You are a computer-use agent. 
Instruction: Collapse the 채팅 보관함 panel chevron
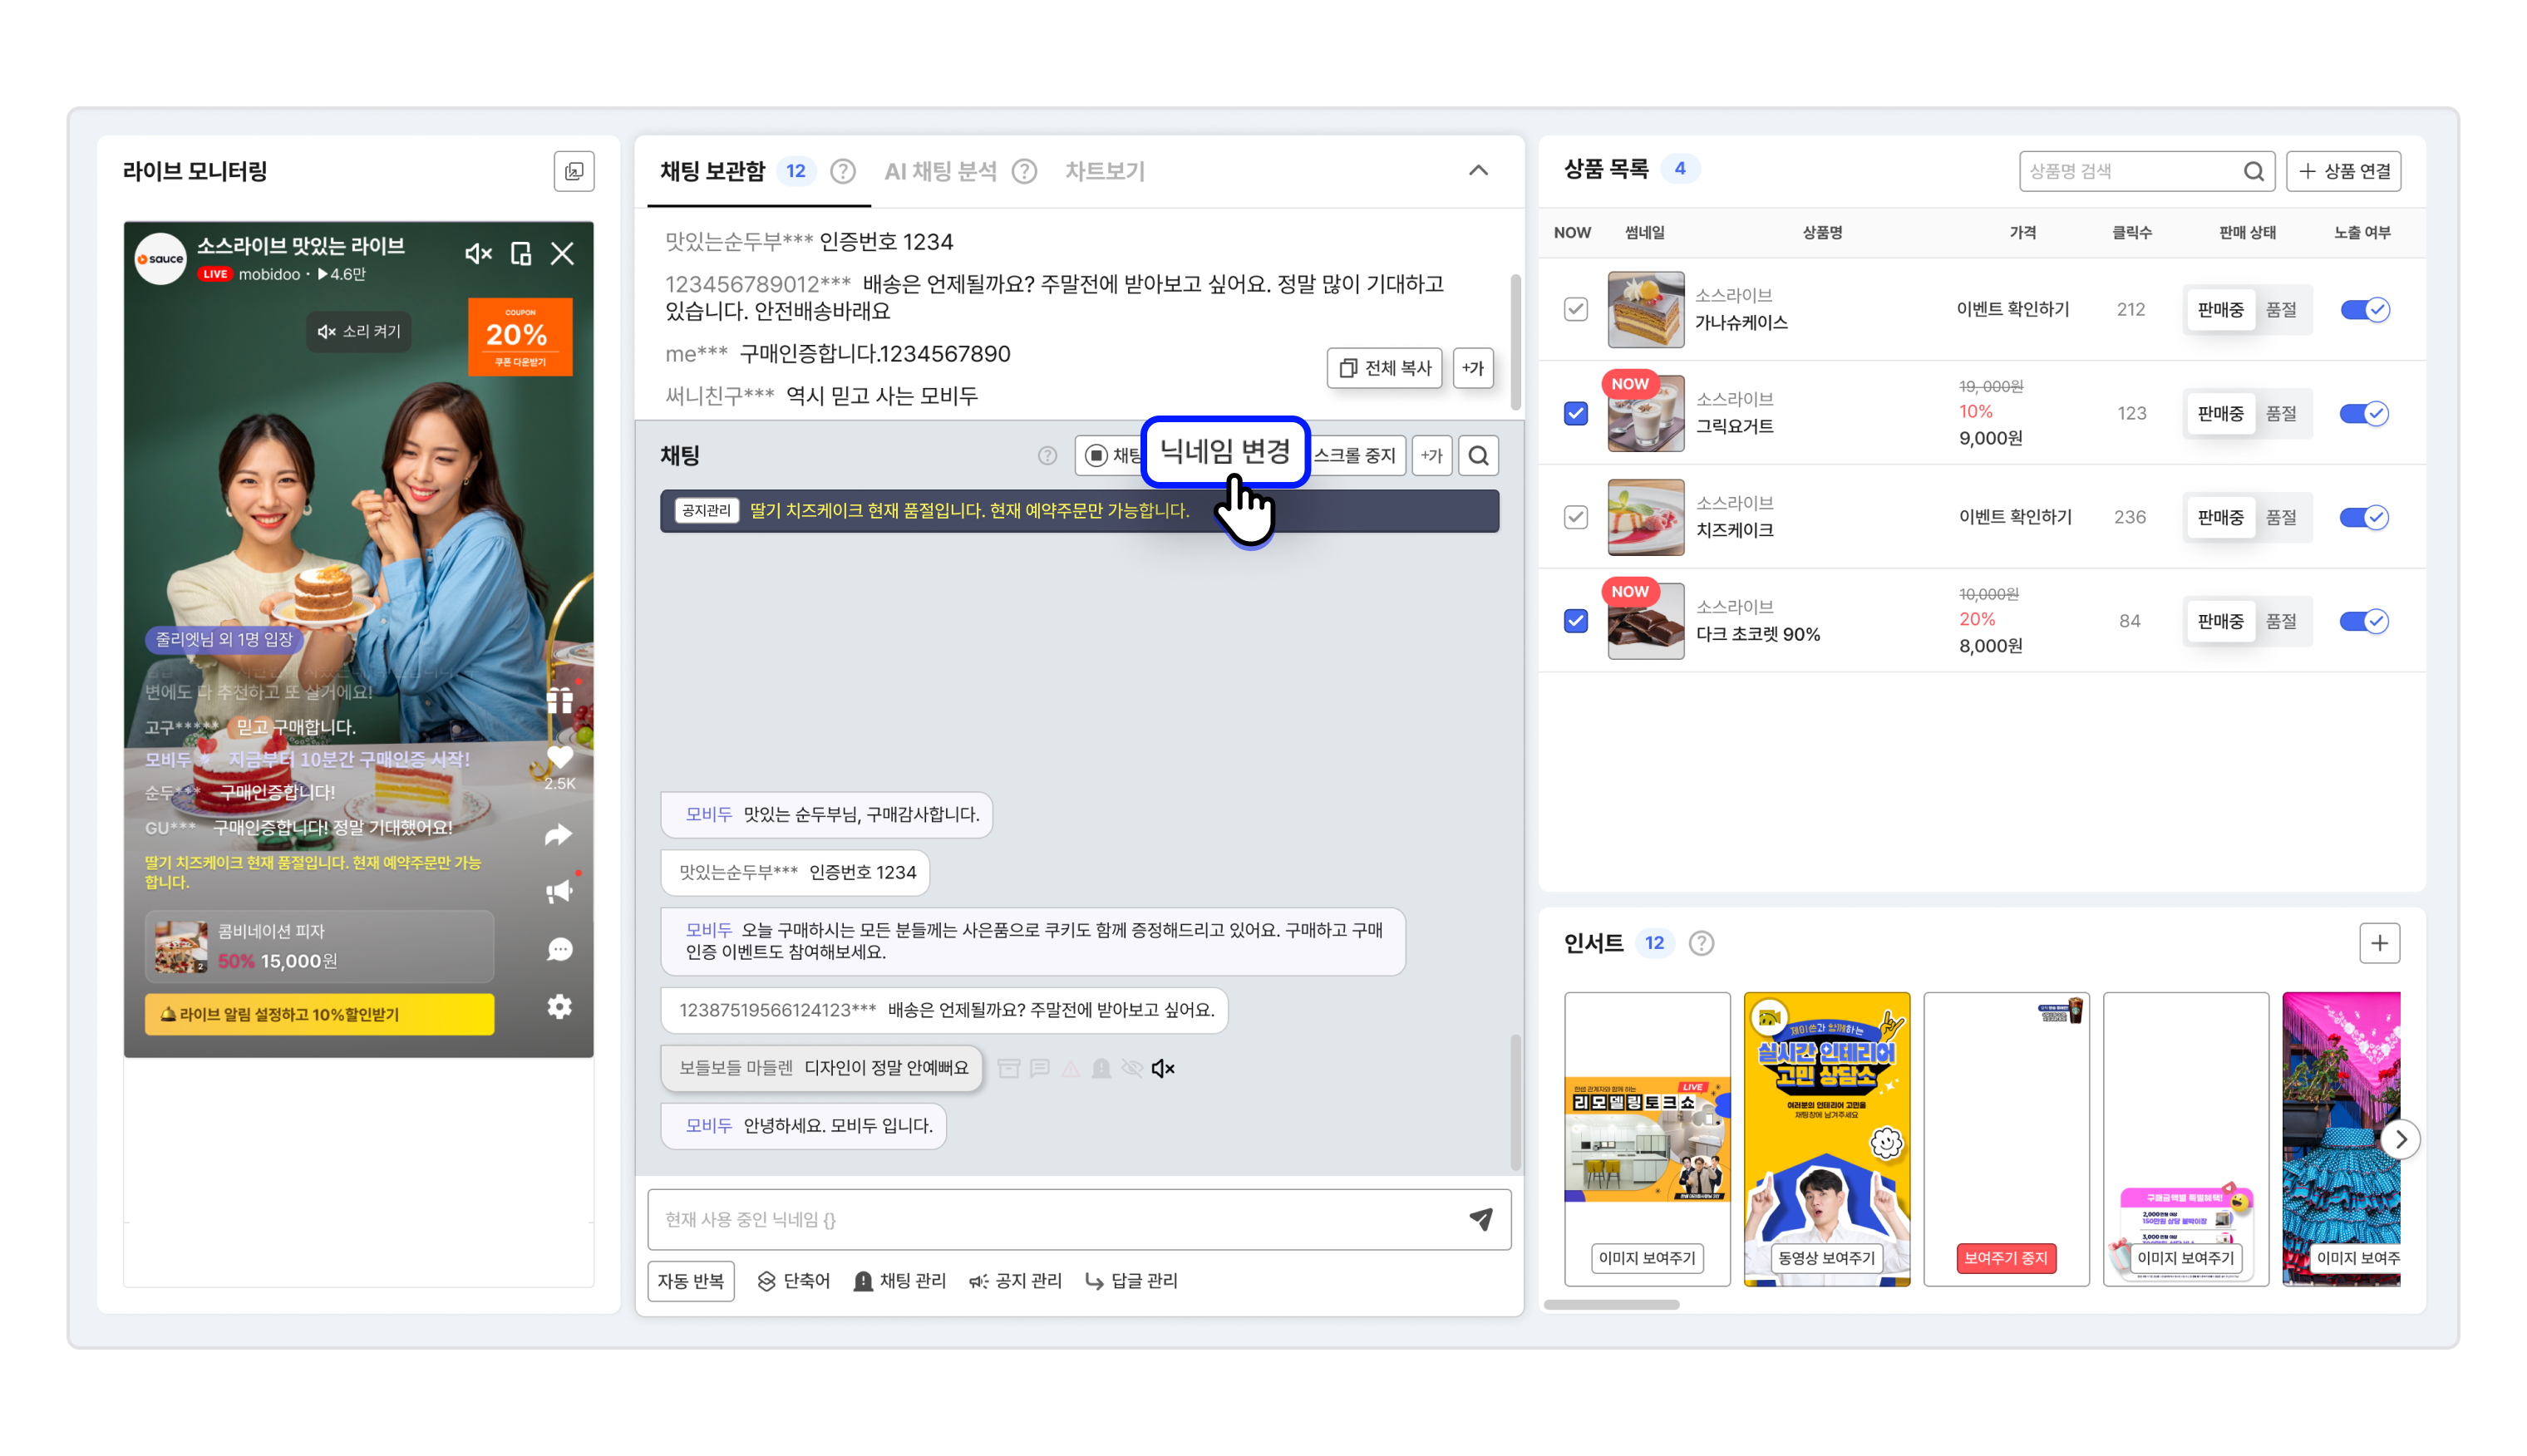(1478, 171)
